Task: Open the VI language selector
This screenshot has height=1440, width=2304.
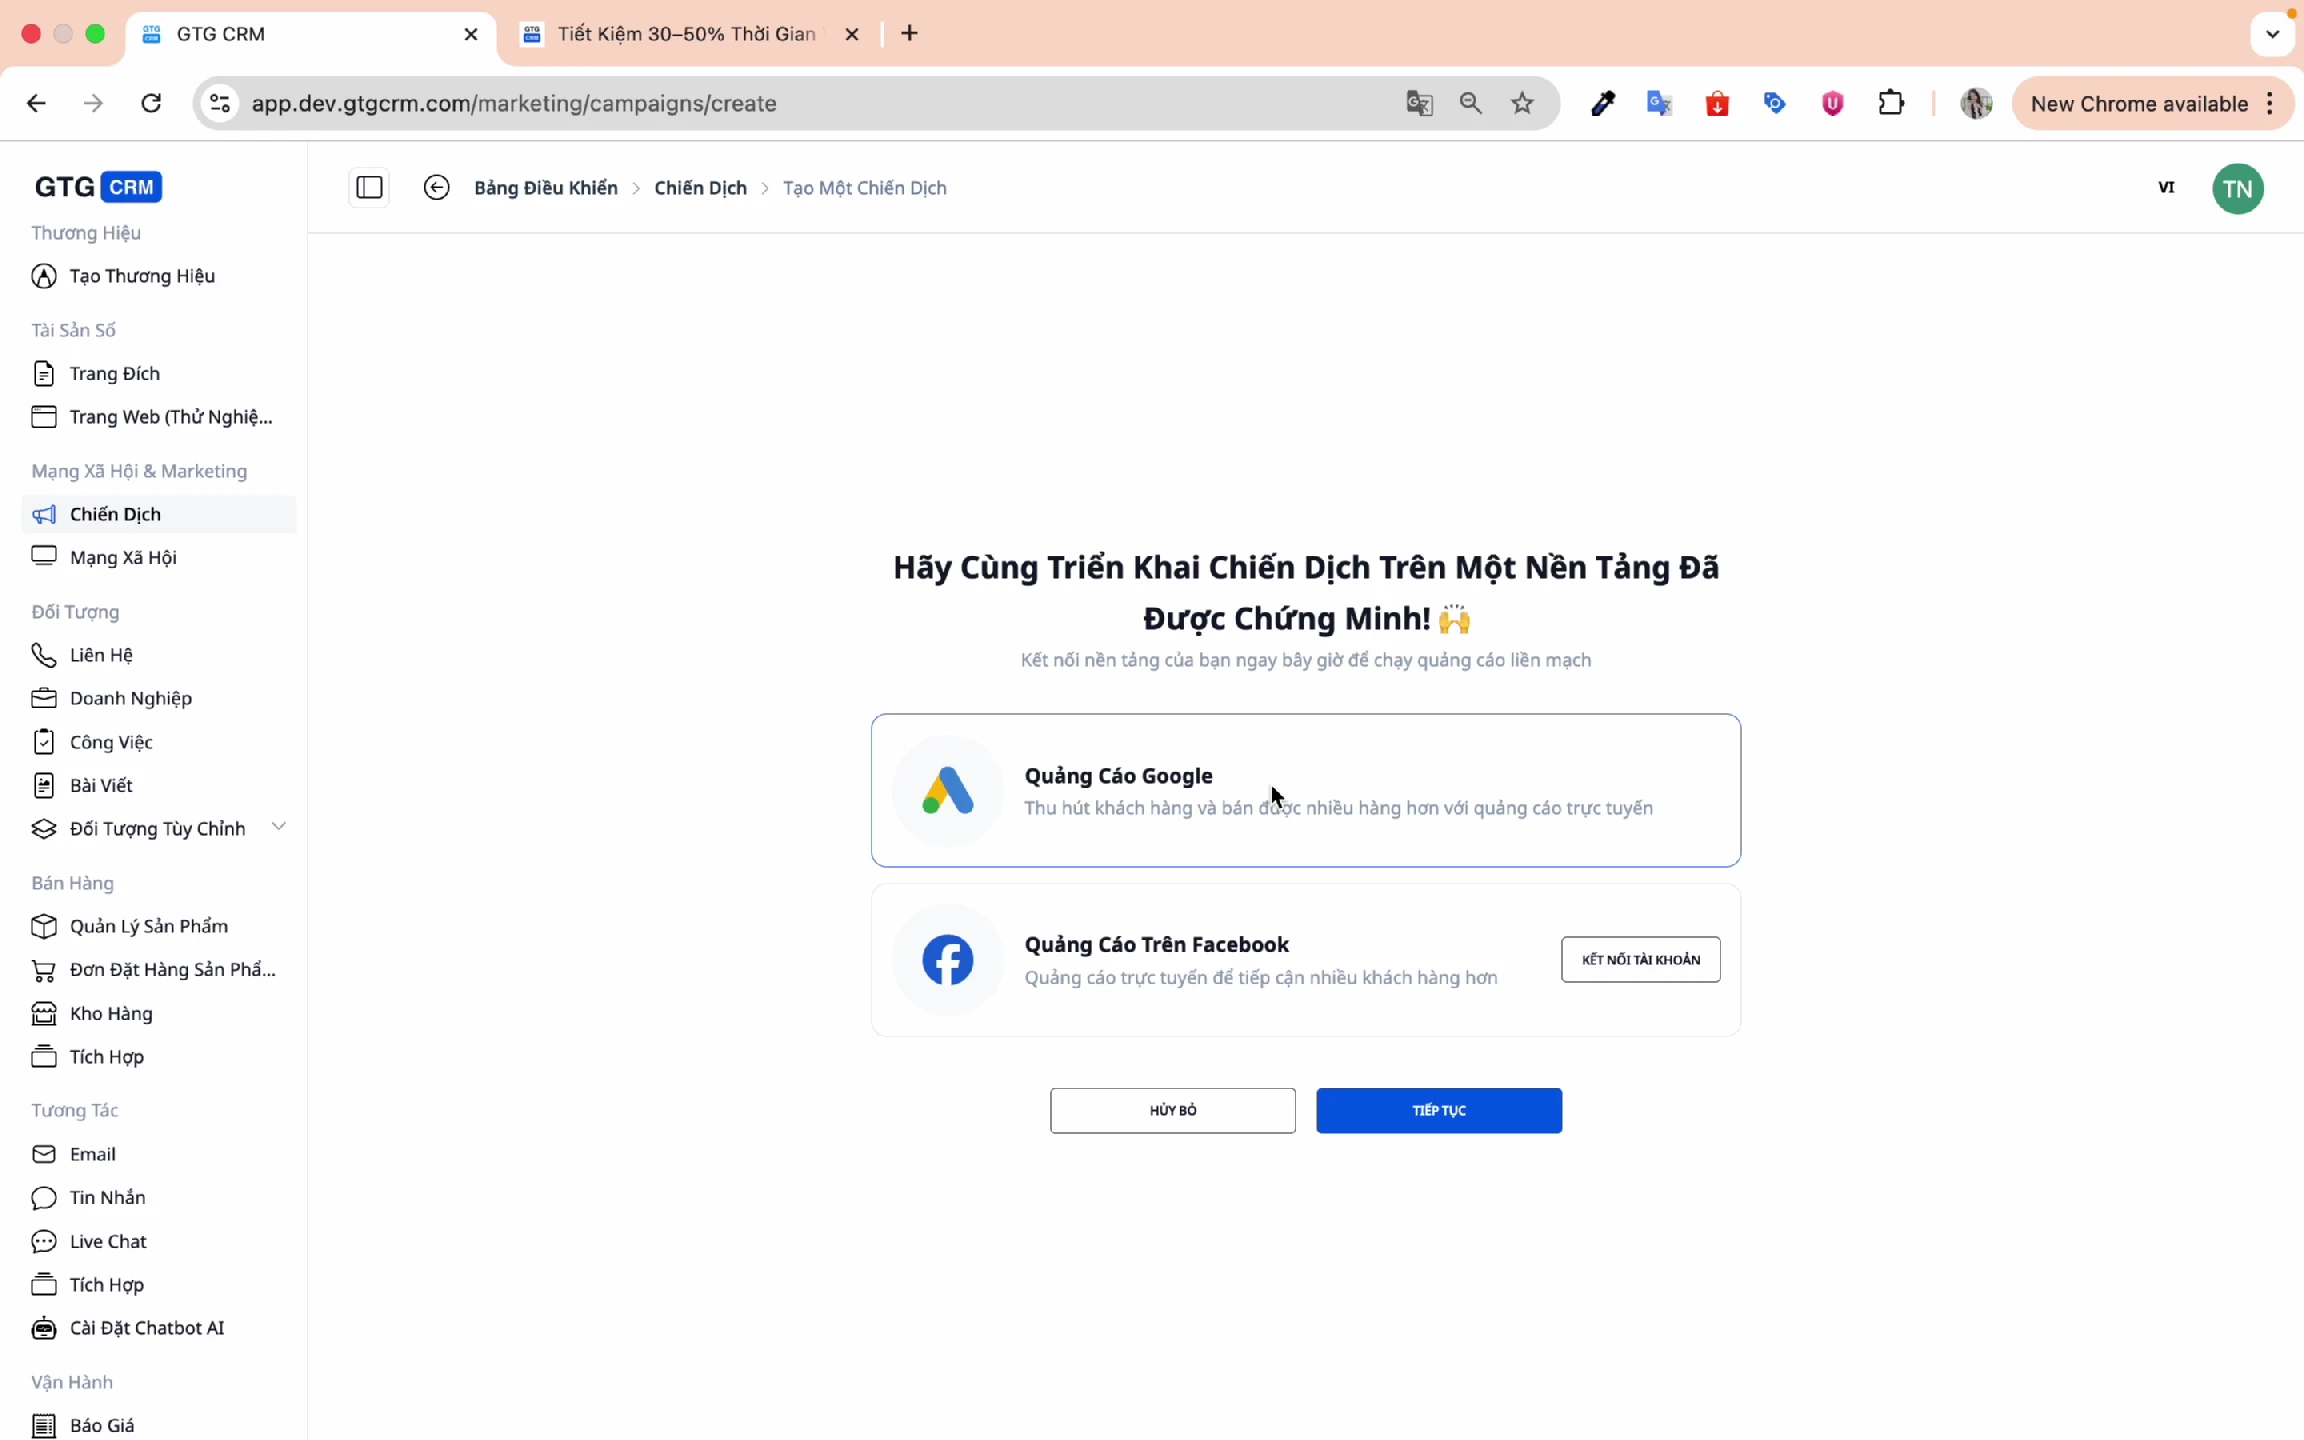Action: [x=2166, y=187]
